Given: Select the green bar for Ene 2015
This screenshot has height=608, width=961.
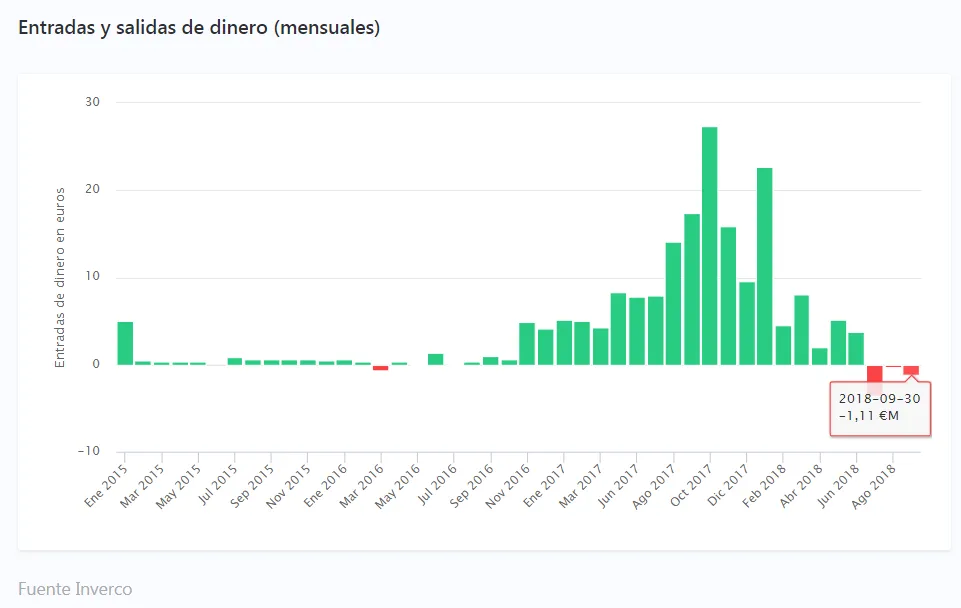Looking at the screenshot, I should coord(125,343).
